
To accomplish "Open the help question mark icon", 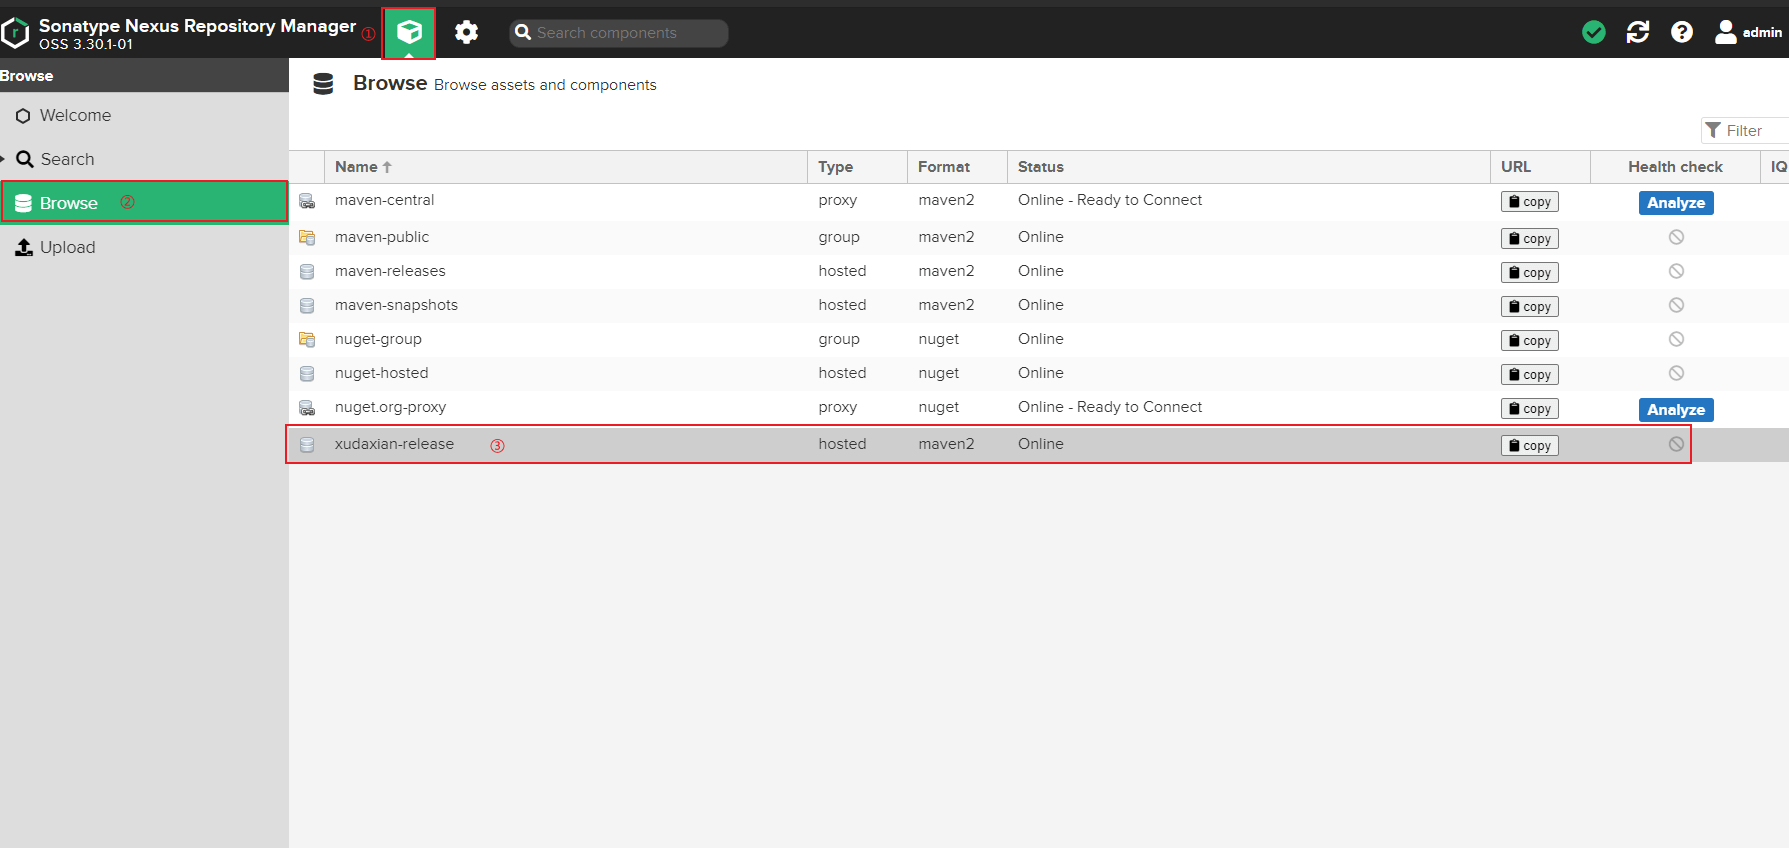I will tap(1682, 33).
